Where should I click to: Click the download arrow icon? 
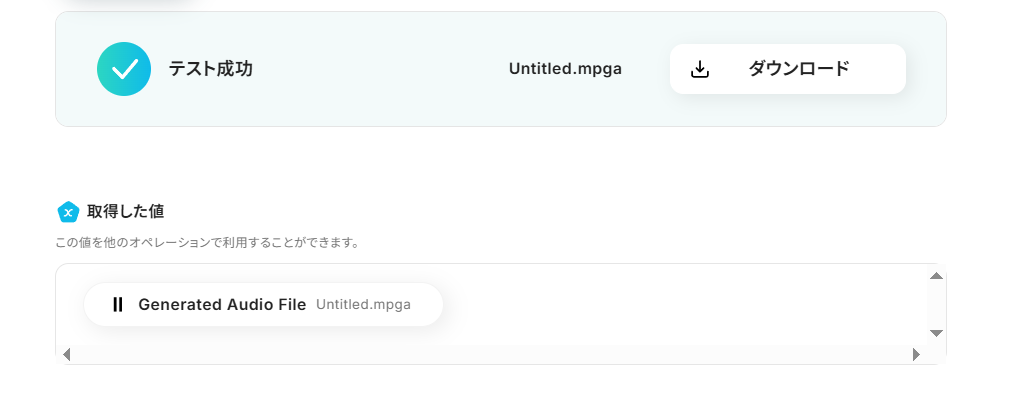(x=700, y=69)
